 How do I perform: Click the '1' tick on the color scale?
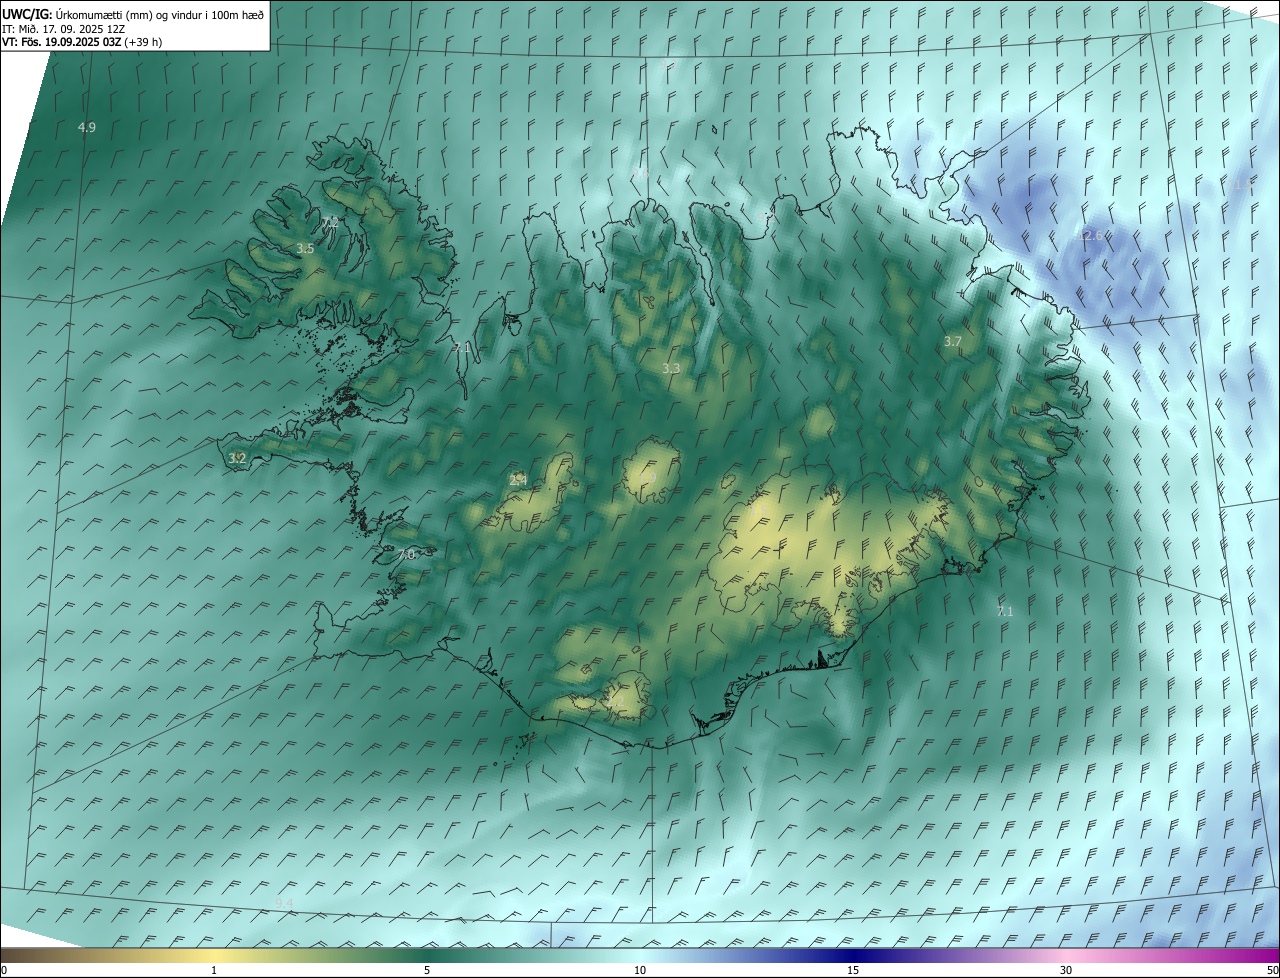214,971
